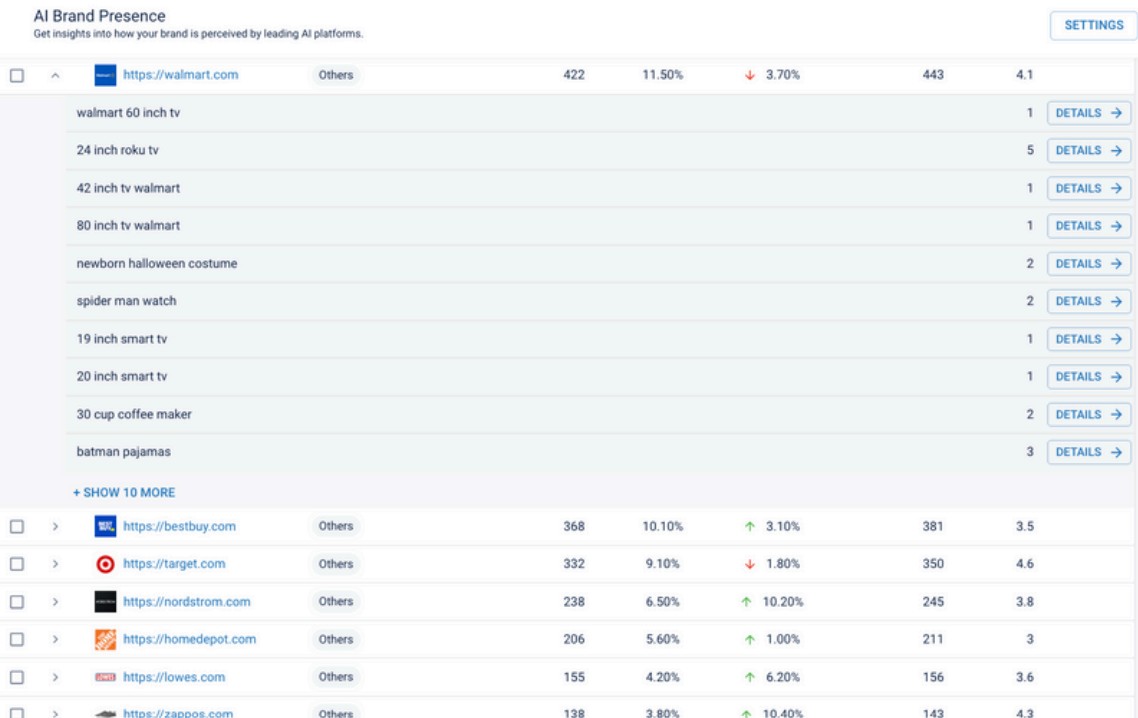Select the target.com row checkbox
Image resolution: width=1138 pixels, height=718 pixels.
point(17,565)
